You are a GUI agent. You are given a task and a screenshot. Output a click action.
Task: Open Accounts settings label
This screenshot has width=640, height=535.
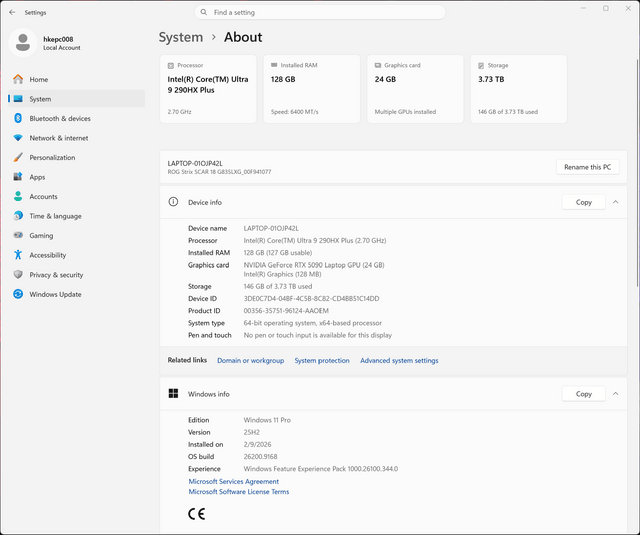(43, 196)
